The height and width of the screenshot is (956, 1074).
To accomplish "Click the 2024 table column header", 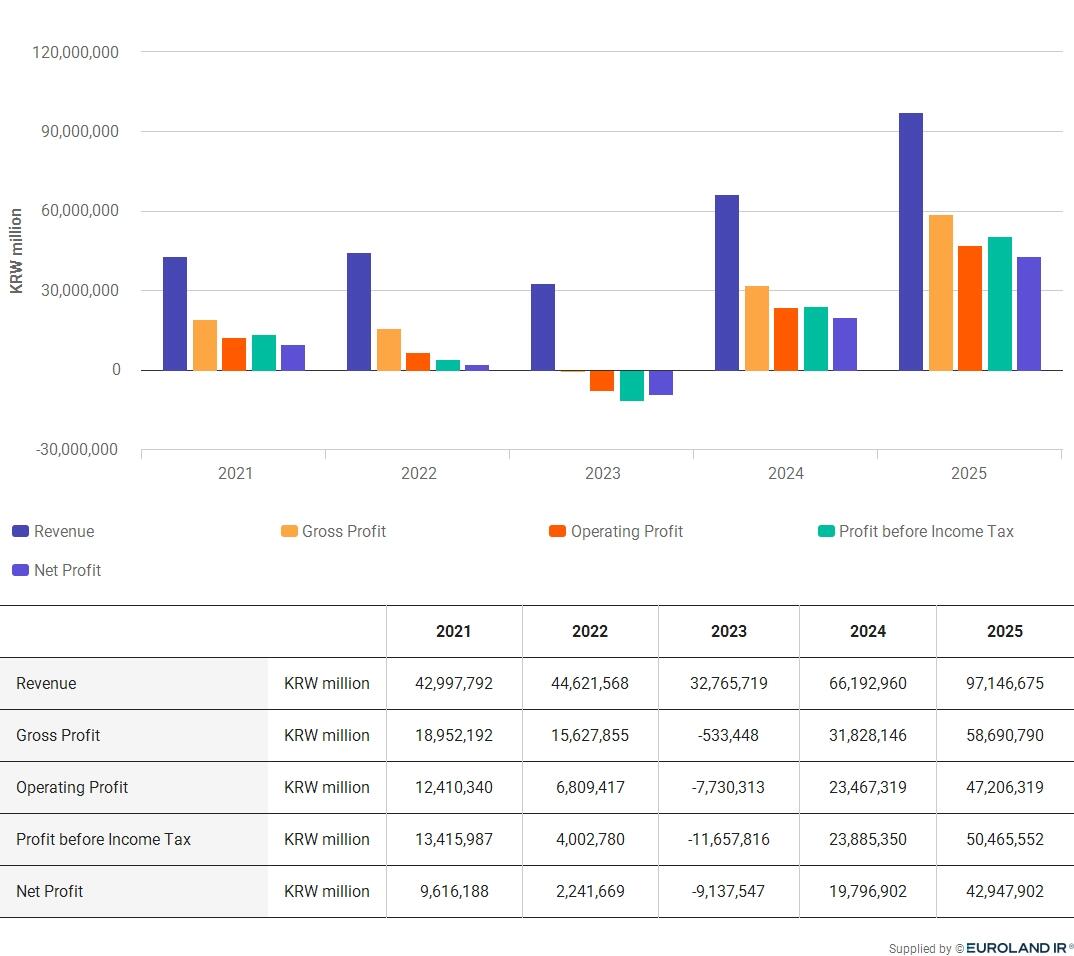I will pos(868,631).
